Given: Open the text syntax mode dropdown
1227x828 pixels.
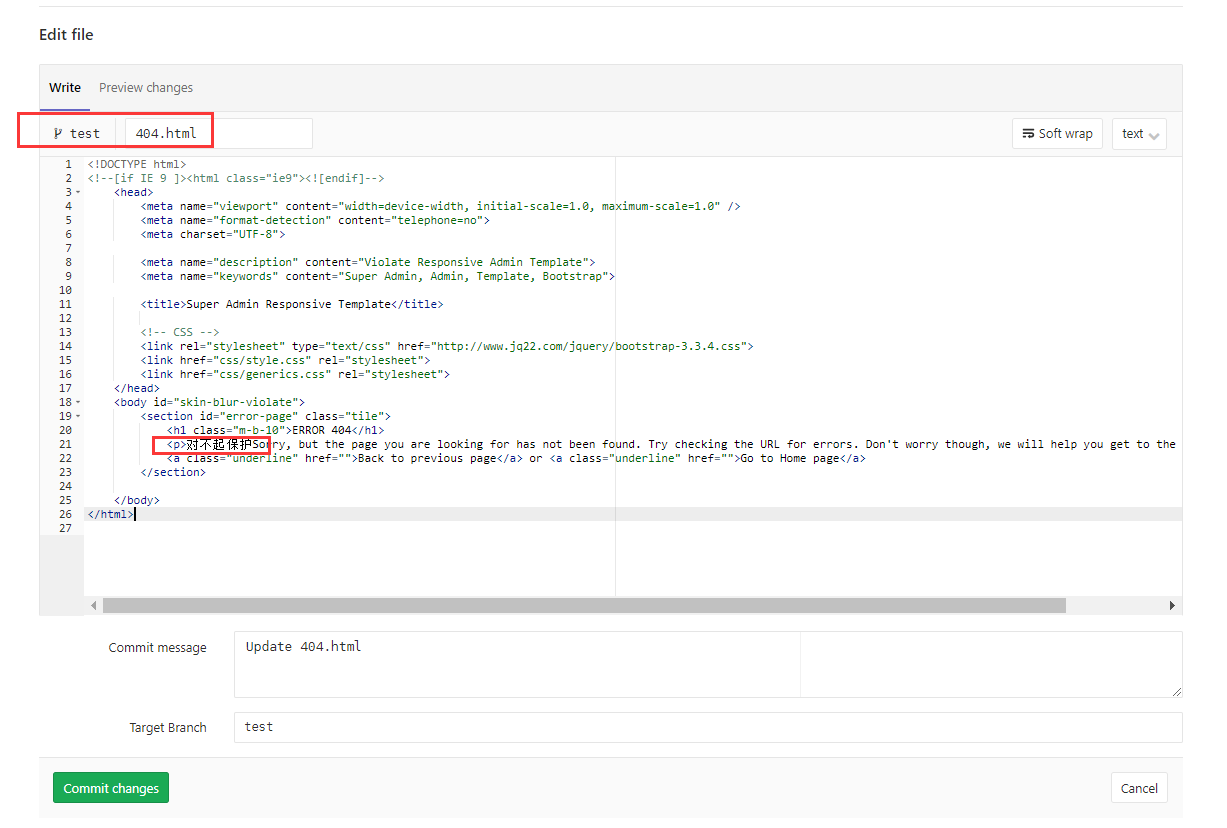Looking at the screenshot, I should (1139, 133).
